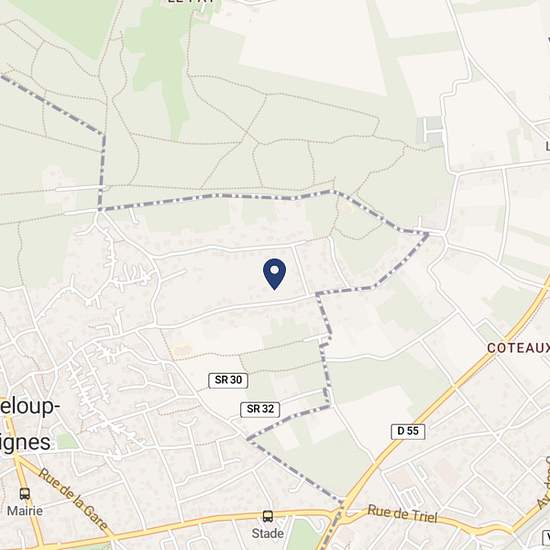Click the partial road shield at bottom right
The image size is (550, 550).
546,537
